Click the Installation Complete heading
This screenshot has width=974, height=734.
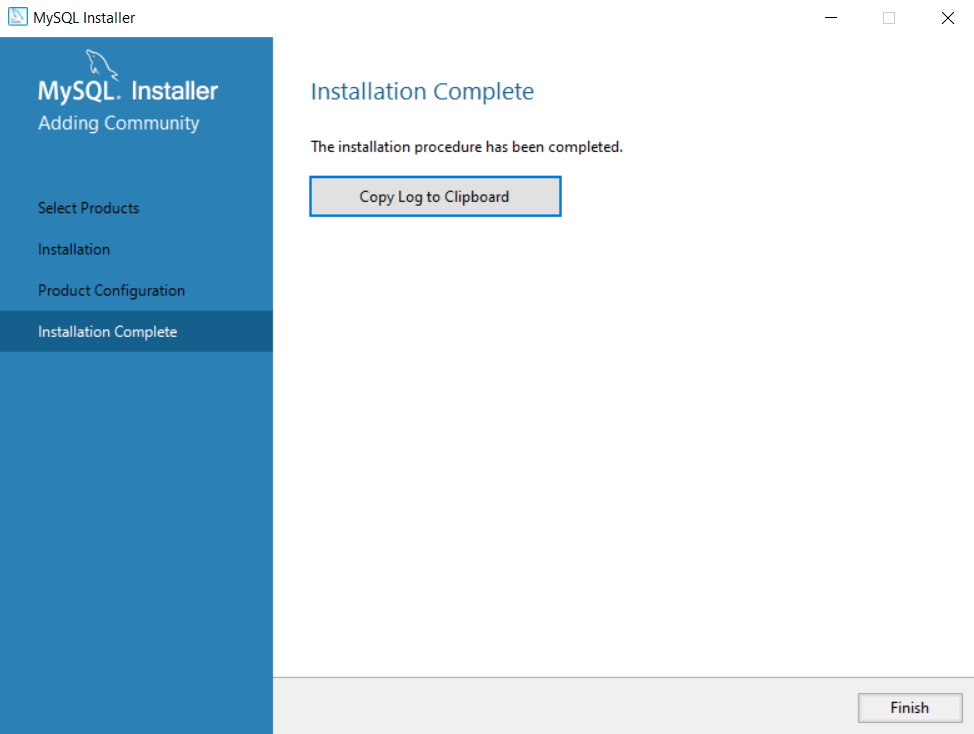pyautogui.click(x=421, y=91)
